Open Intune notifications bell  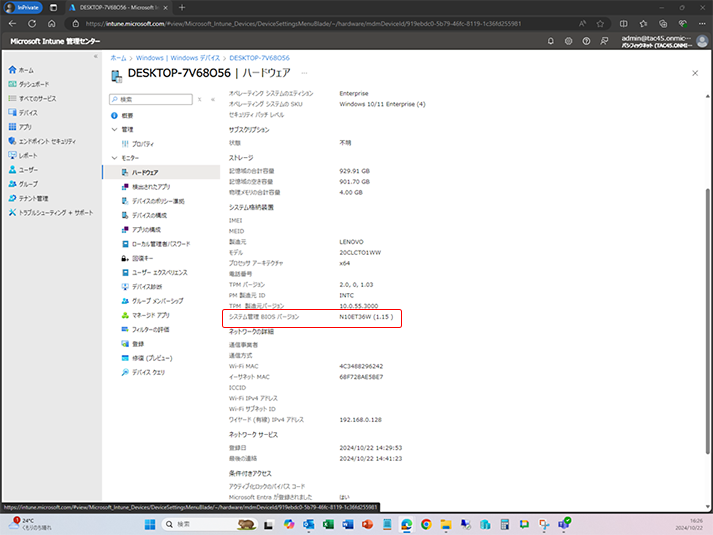pos(551,41)
